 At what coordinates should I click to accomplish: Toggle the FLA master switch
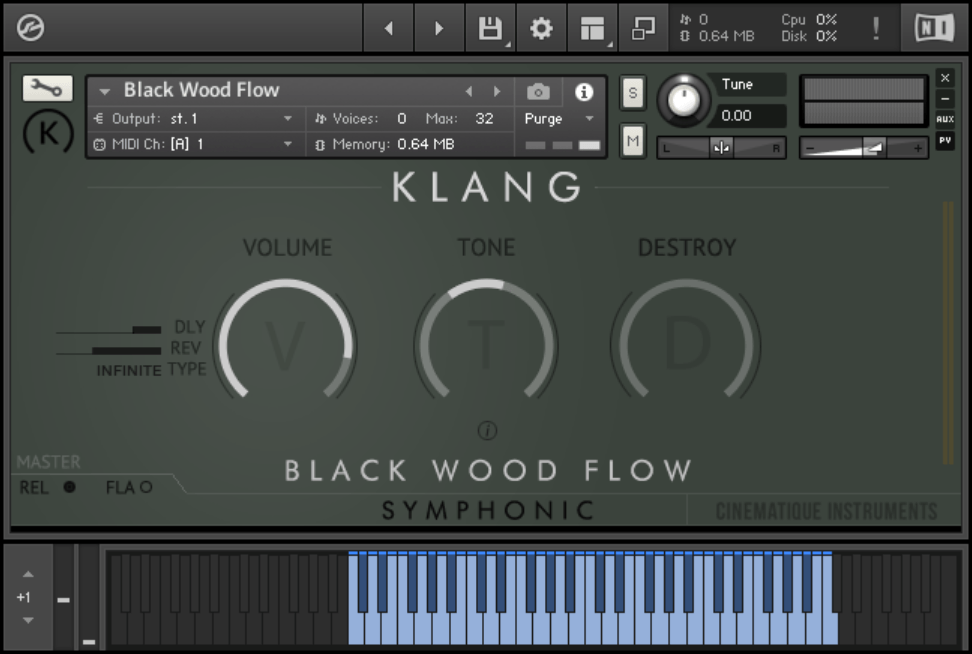(146, 487)
